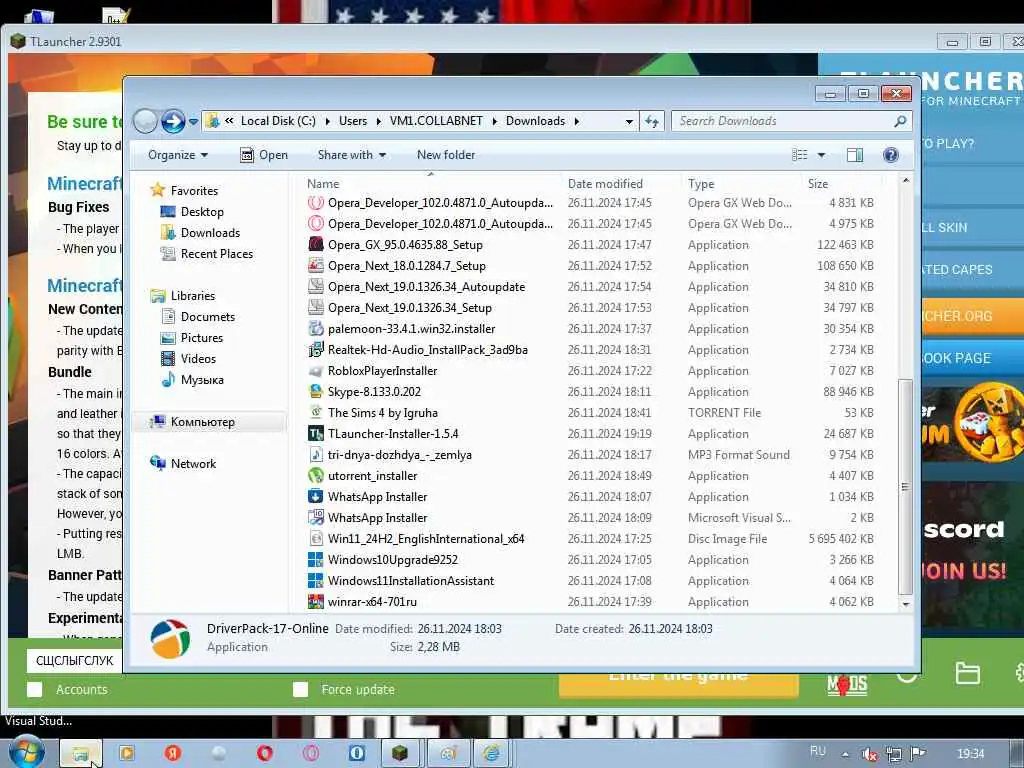
Task: Select TLauncher-Installer-1.5.4 file icon
Action: (x=316, y=434)
